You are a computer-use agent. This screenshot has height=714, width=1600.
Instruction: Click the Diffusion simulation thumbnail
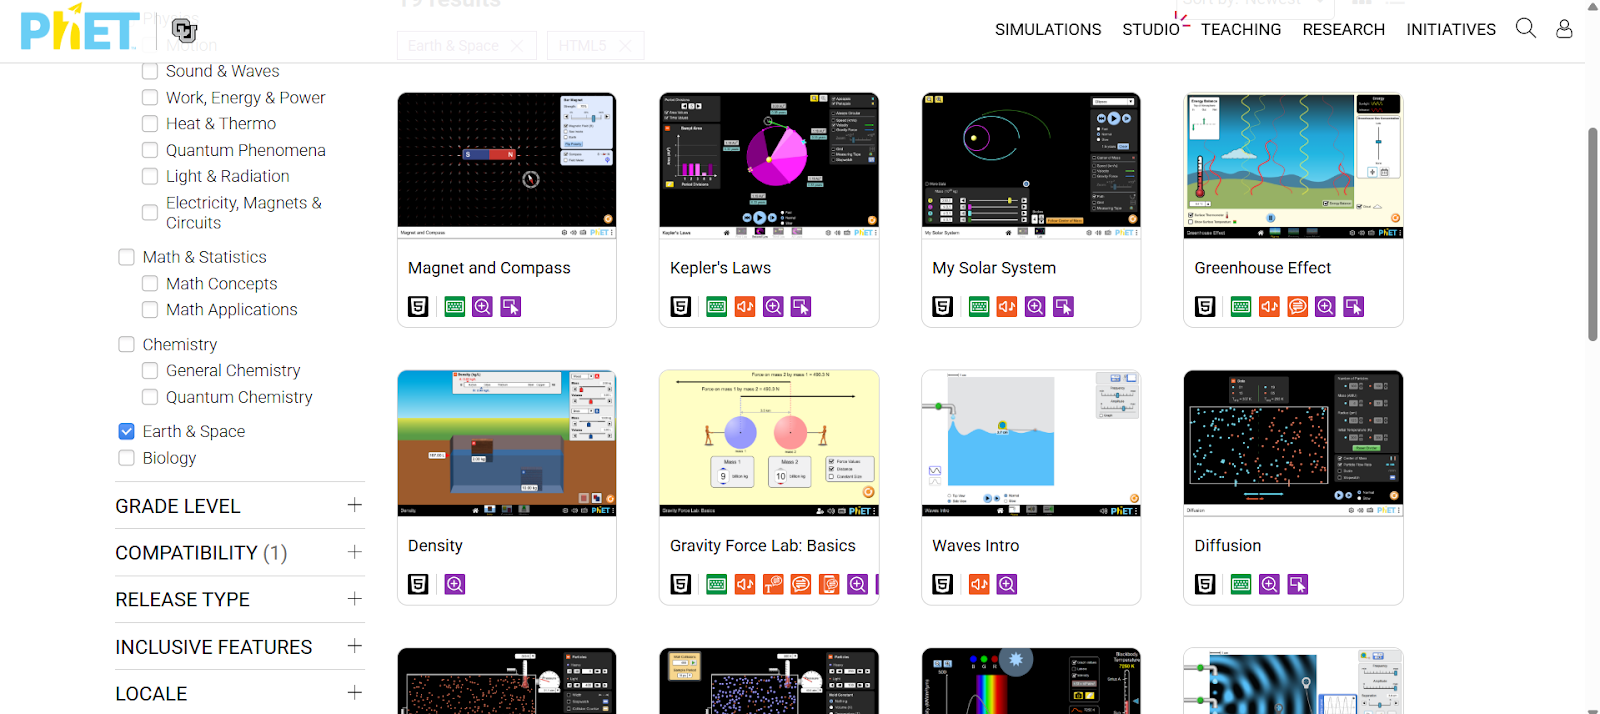(1293, 443)
